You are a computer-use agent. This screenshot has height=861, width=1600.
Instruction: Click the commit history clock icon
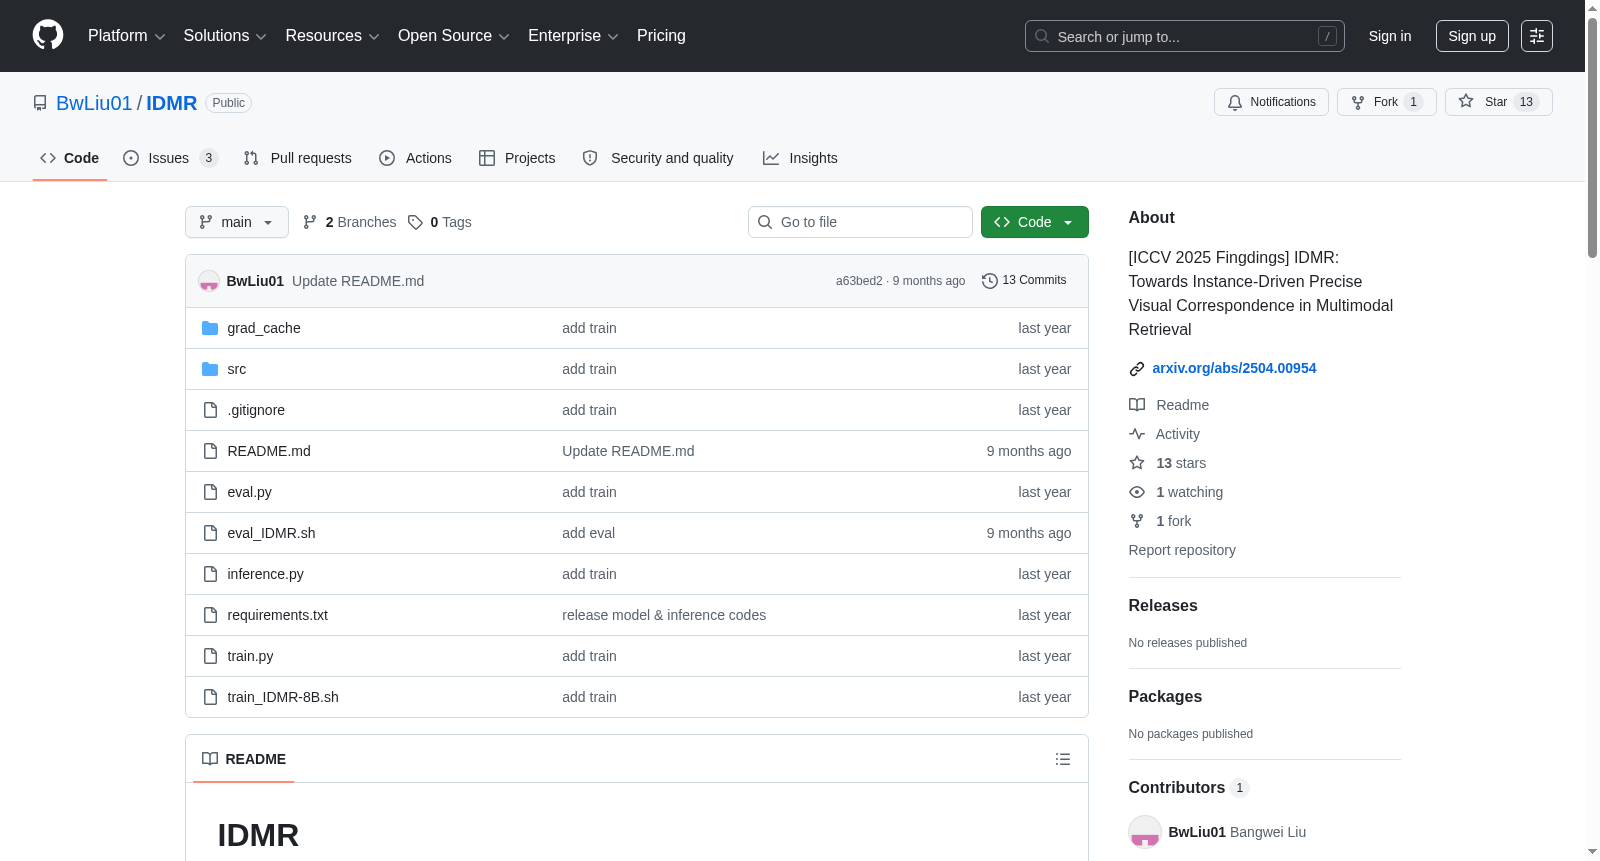click(990, 281)
